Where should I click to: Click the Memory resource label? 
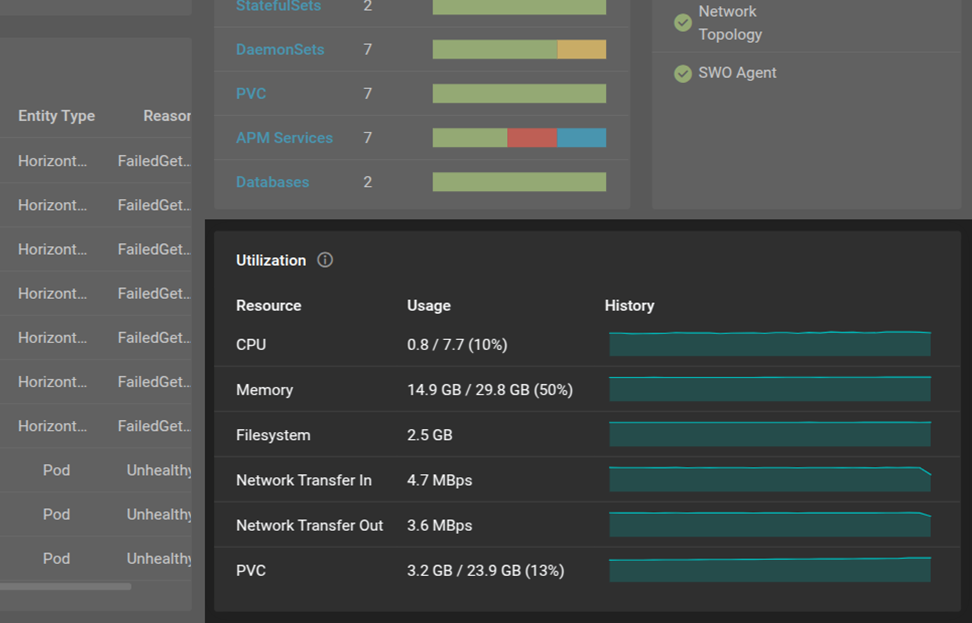[265, 390]
